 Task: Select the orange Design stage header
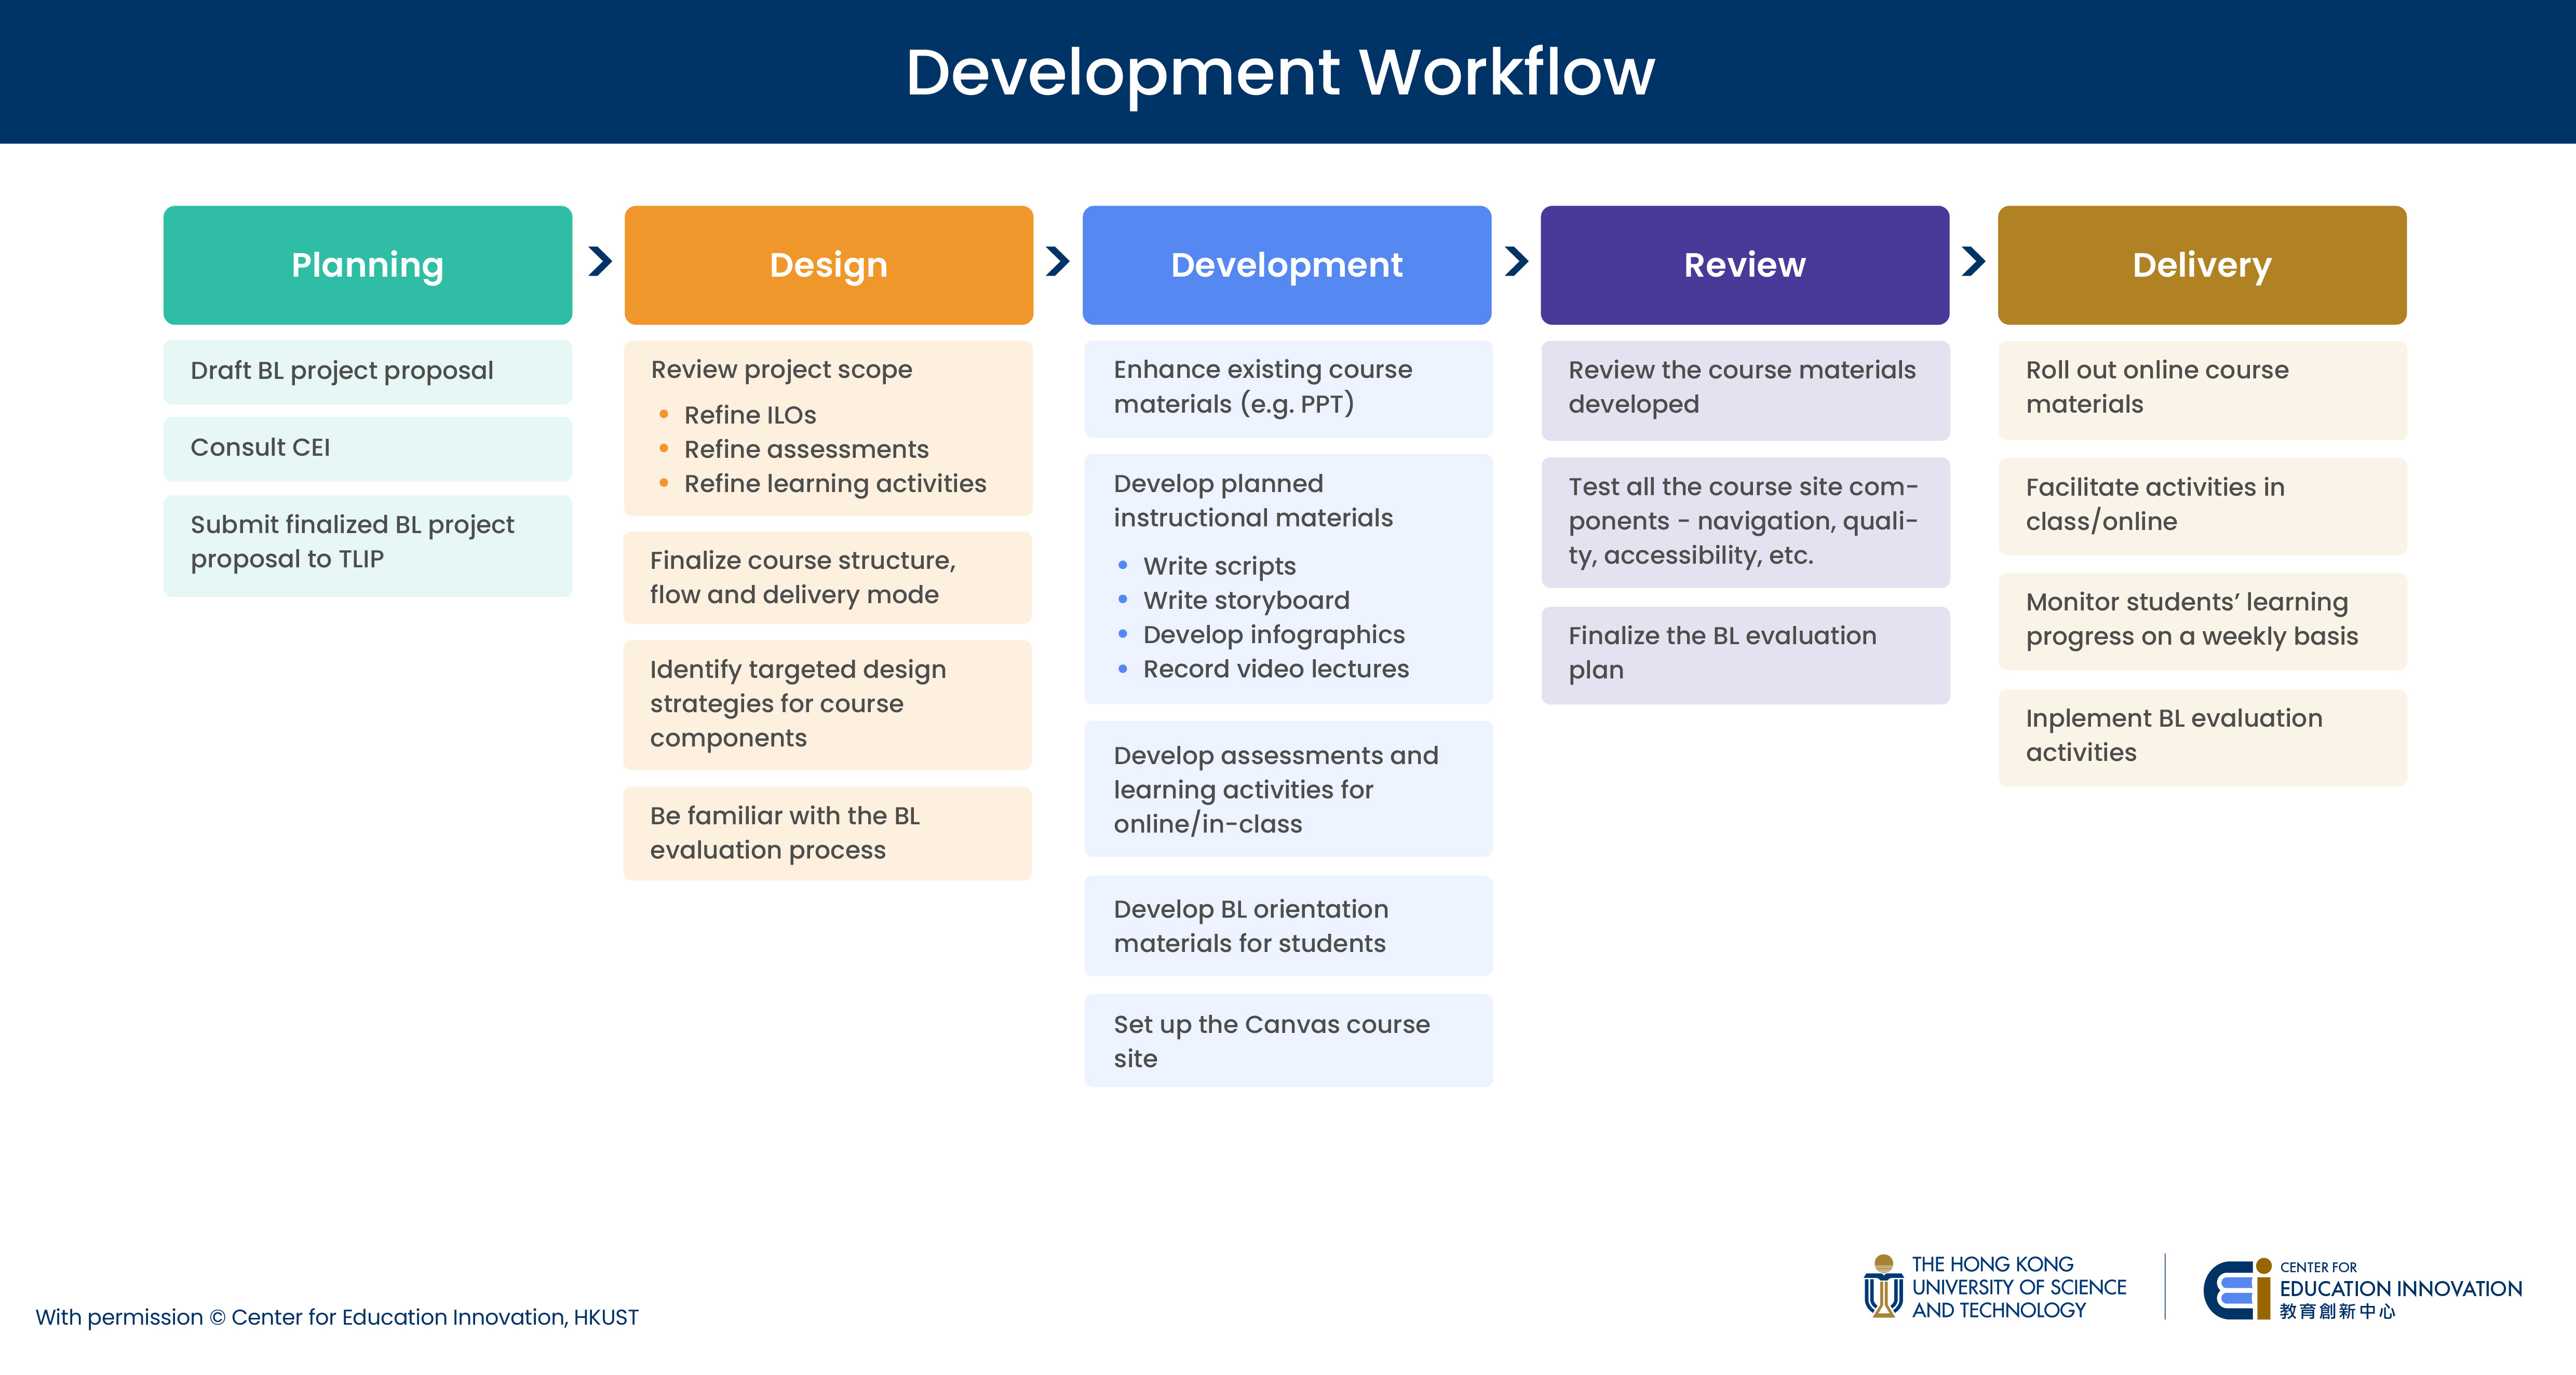coord(829,265)
